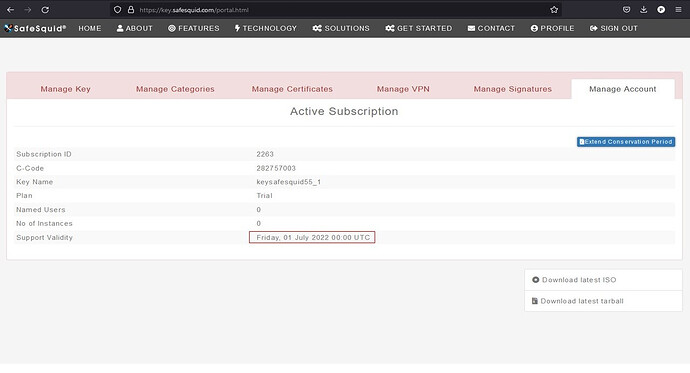The image size is (690, 373).
Task: Click Download latest tarball link
Action: (x=582, y=301)
